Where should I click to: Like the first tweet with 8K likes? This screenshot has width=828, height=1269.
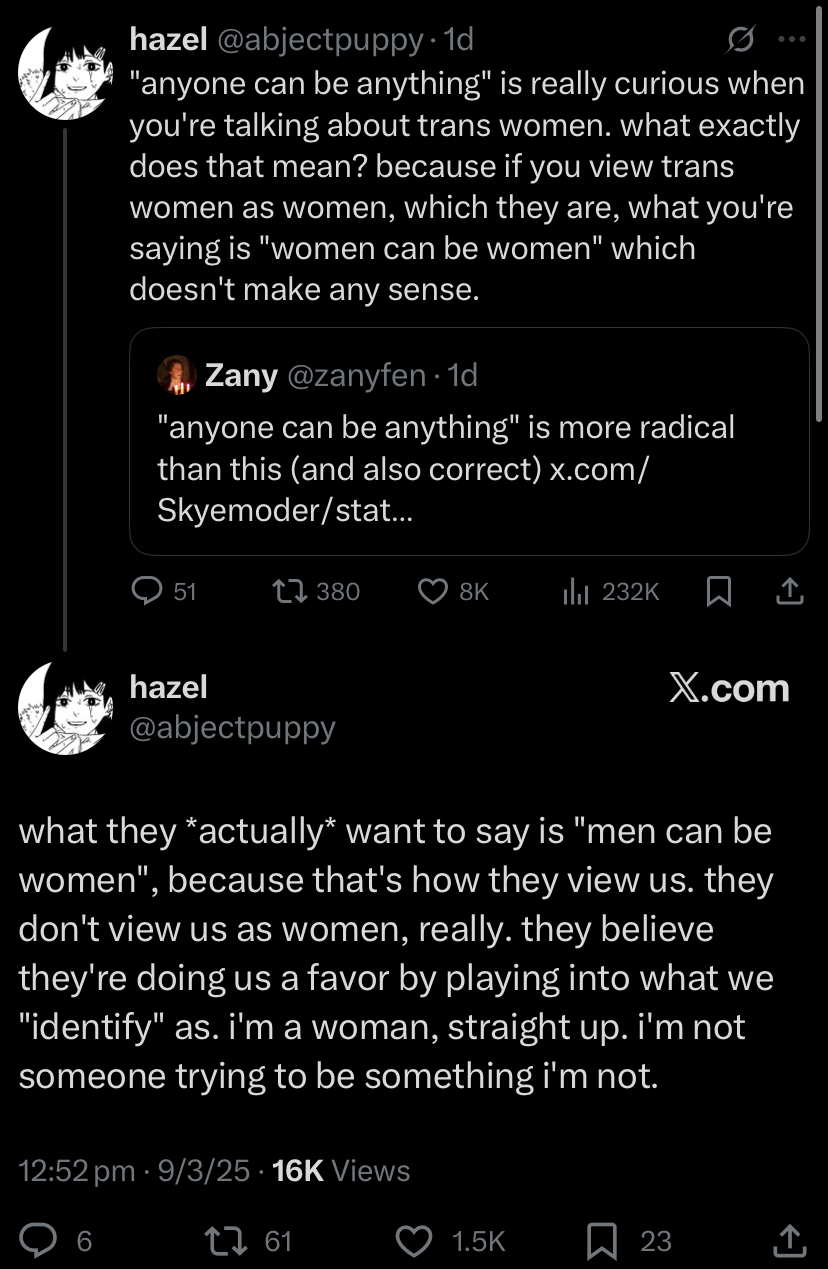pos(432,592)
